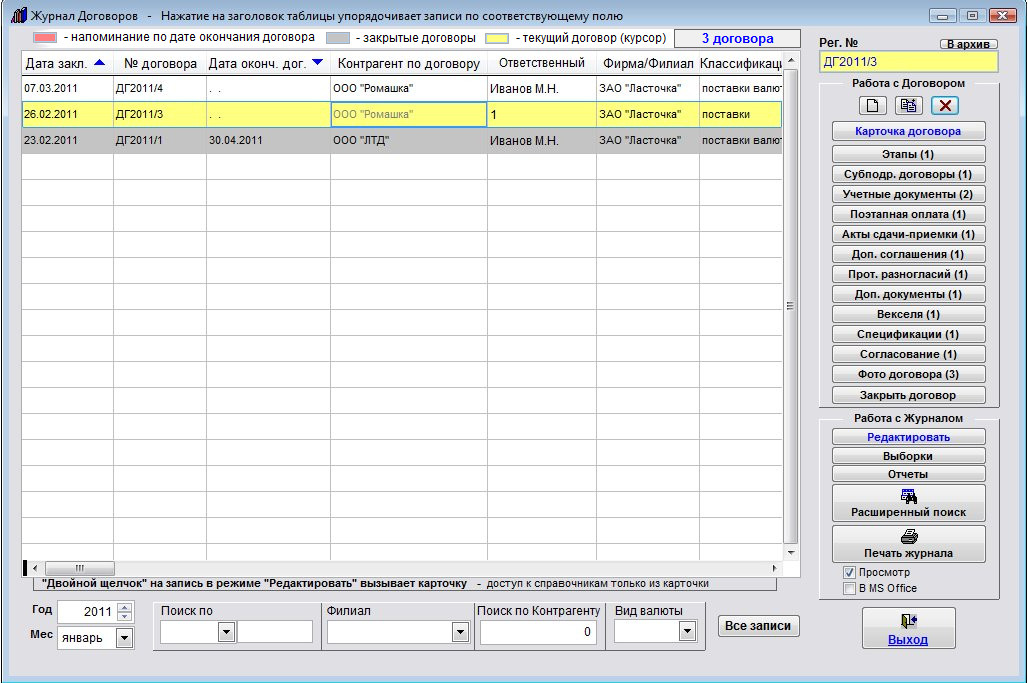Increase the Год year spinner value
The width and height of the screenshot is (1028, 683).
click(124, 607)
